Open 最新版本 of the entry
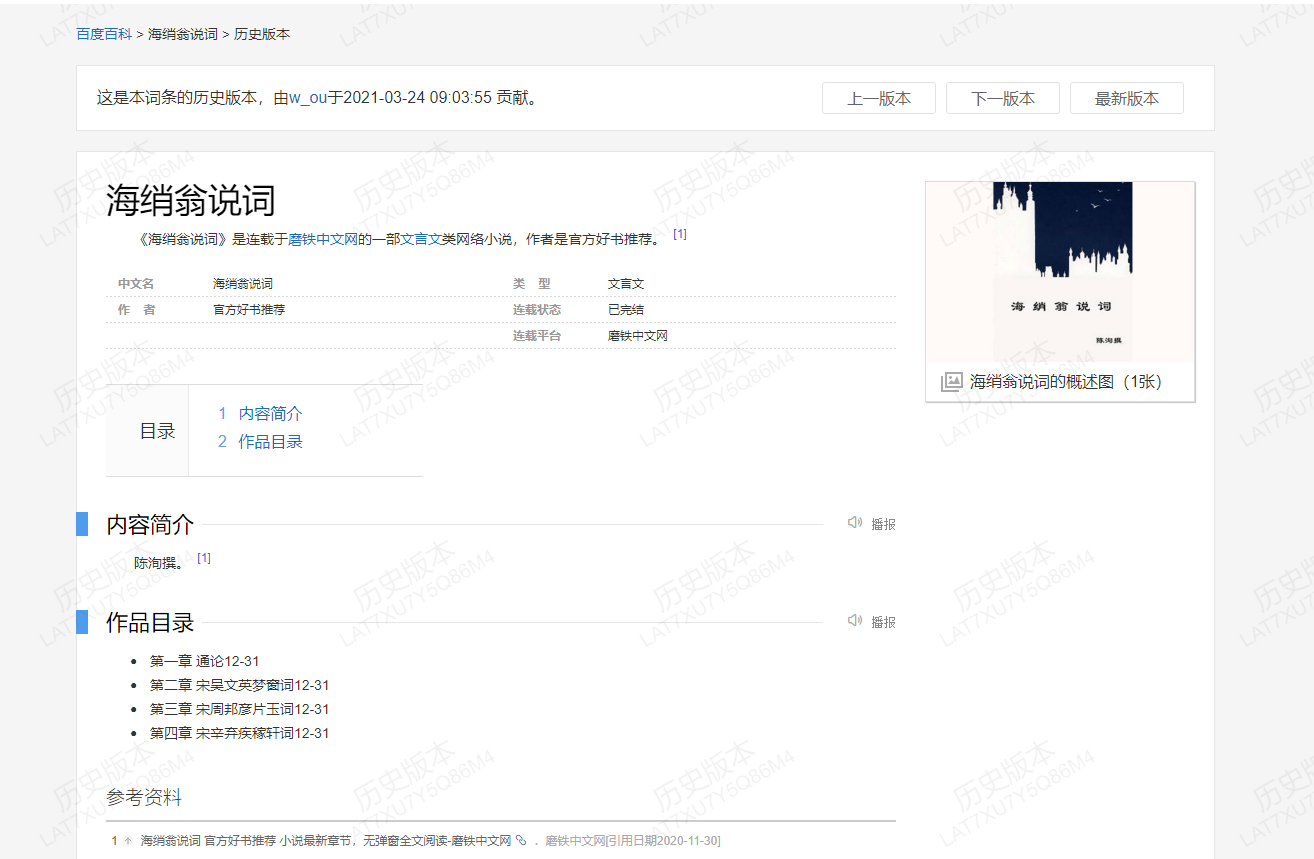The image size is (1314, 859). [x=1127, y=98]
